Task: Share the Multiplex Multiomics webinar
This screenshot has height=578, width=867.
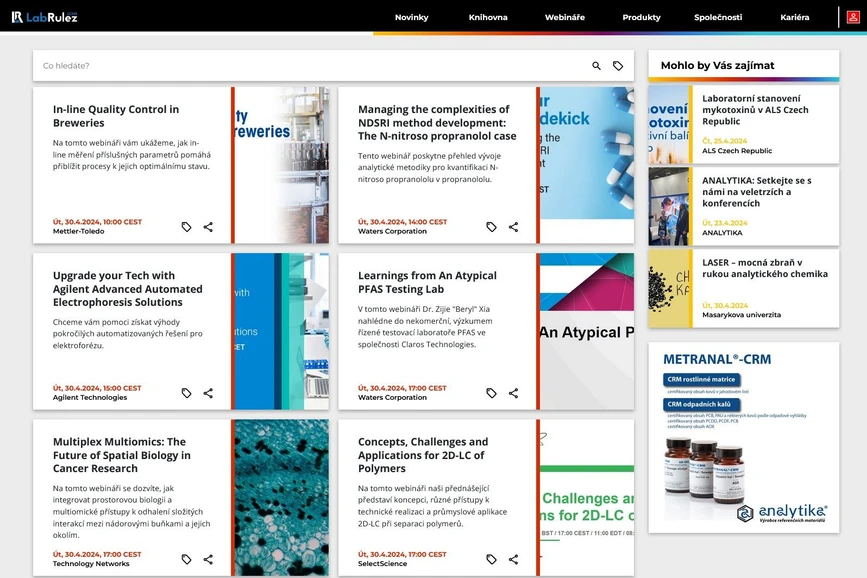Action: [208, 559]
